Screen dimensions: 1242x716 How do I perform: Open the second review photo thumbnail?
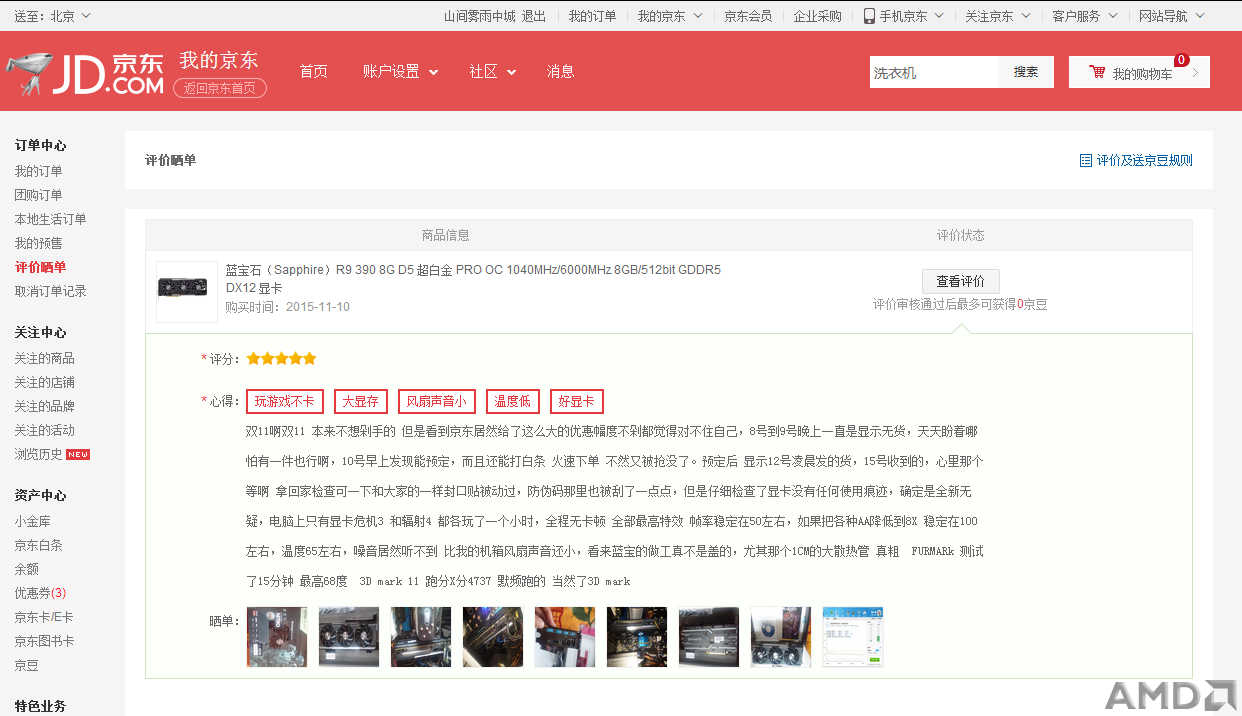click(x=349, y=637)
